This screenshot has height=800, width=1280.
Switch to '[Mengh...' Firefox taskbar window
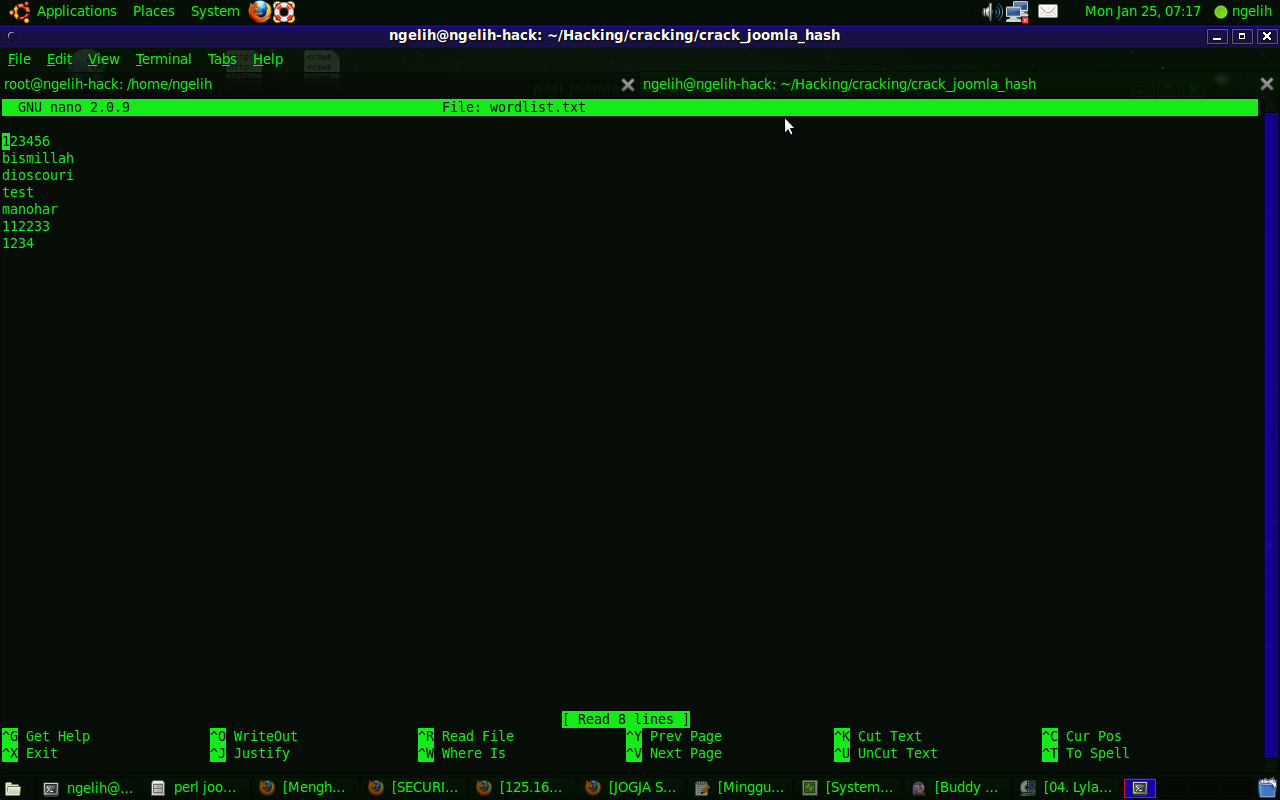[x=304, y=788]
